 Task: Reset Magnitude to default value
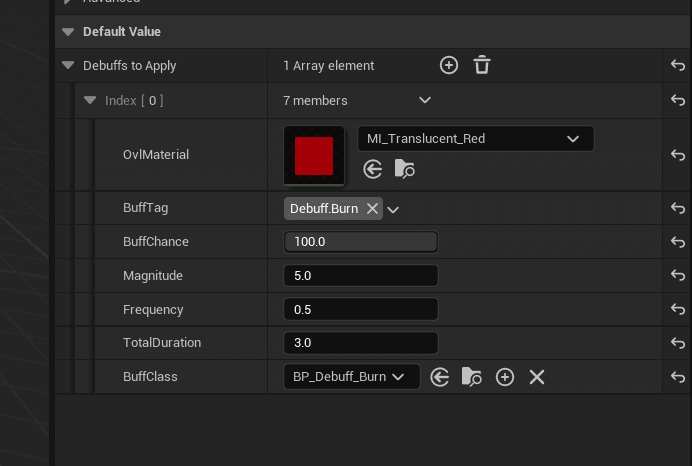(x=678, y=276)
